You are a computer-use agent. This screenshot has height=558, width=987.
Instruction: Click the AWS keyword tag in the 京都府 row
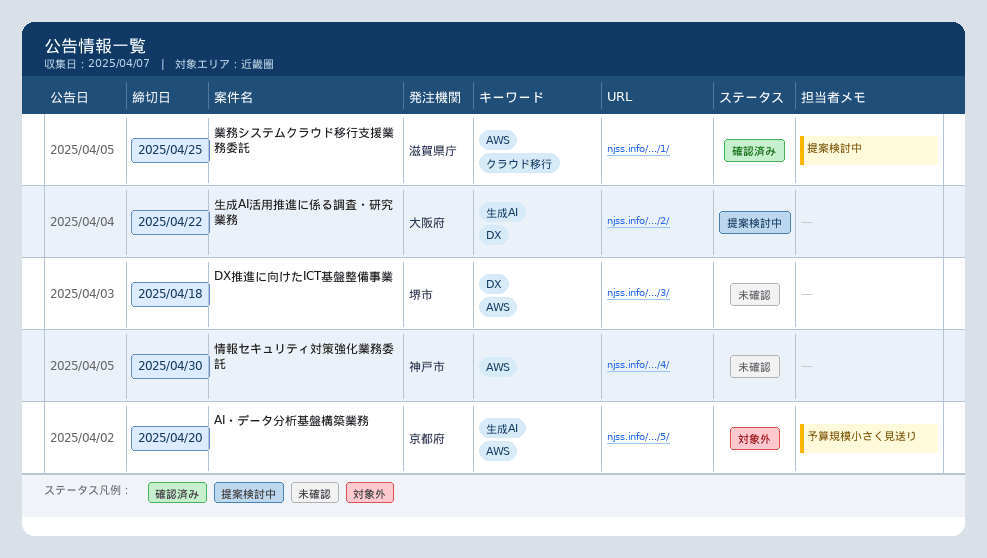pos(498,451)
